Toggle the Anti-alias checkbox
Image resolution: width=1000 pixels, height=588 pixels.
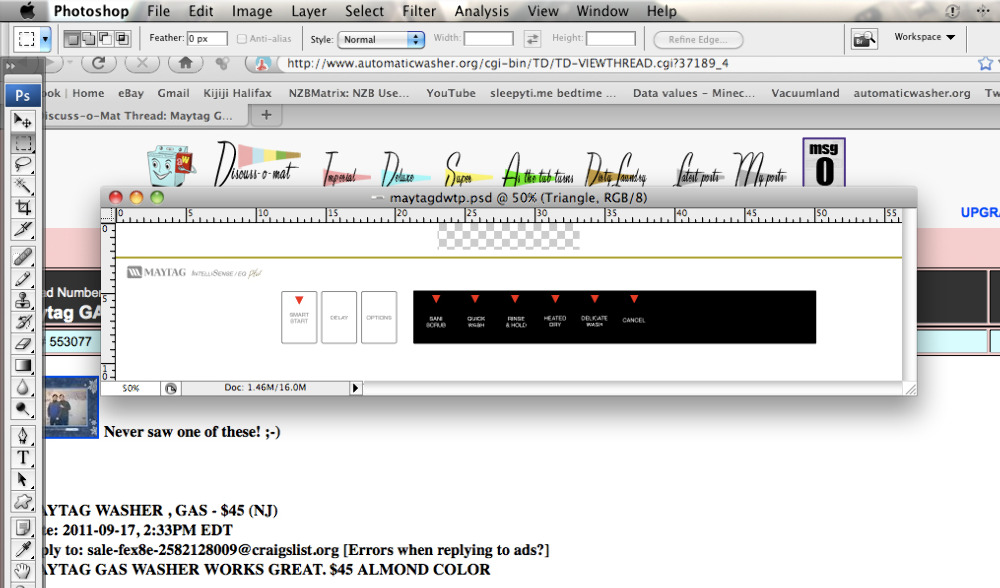[242, 39]
